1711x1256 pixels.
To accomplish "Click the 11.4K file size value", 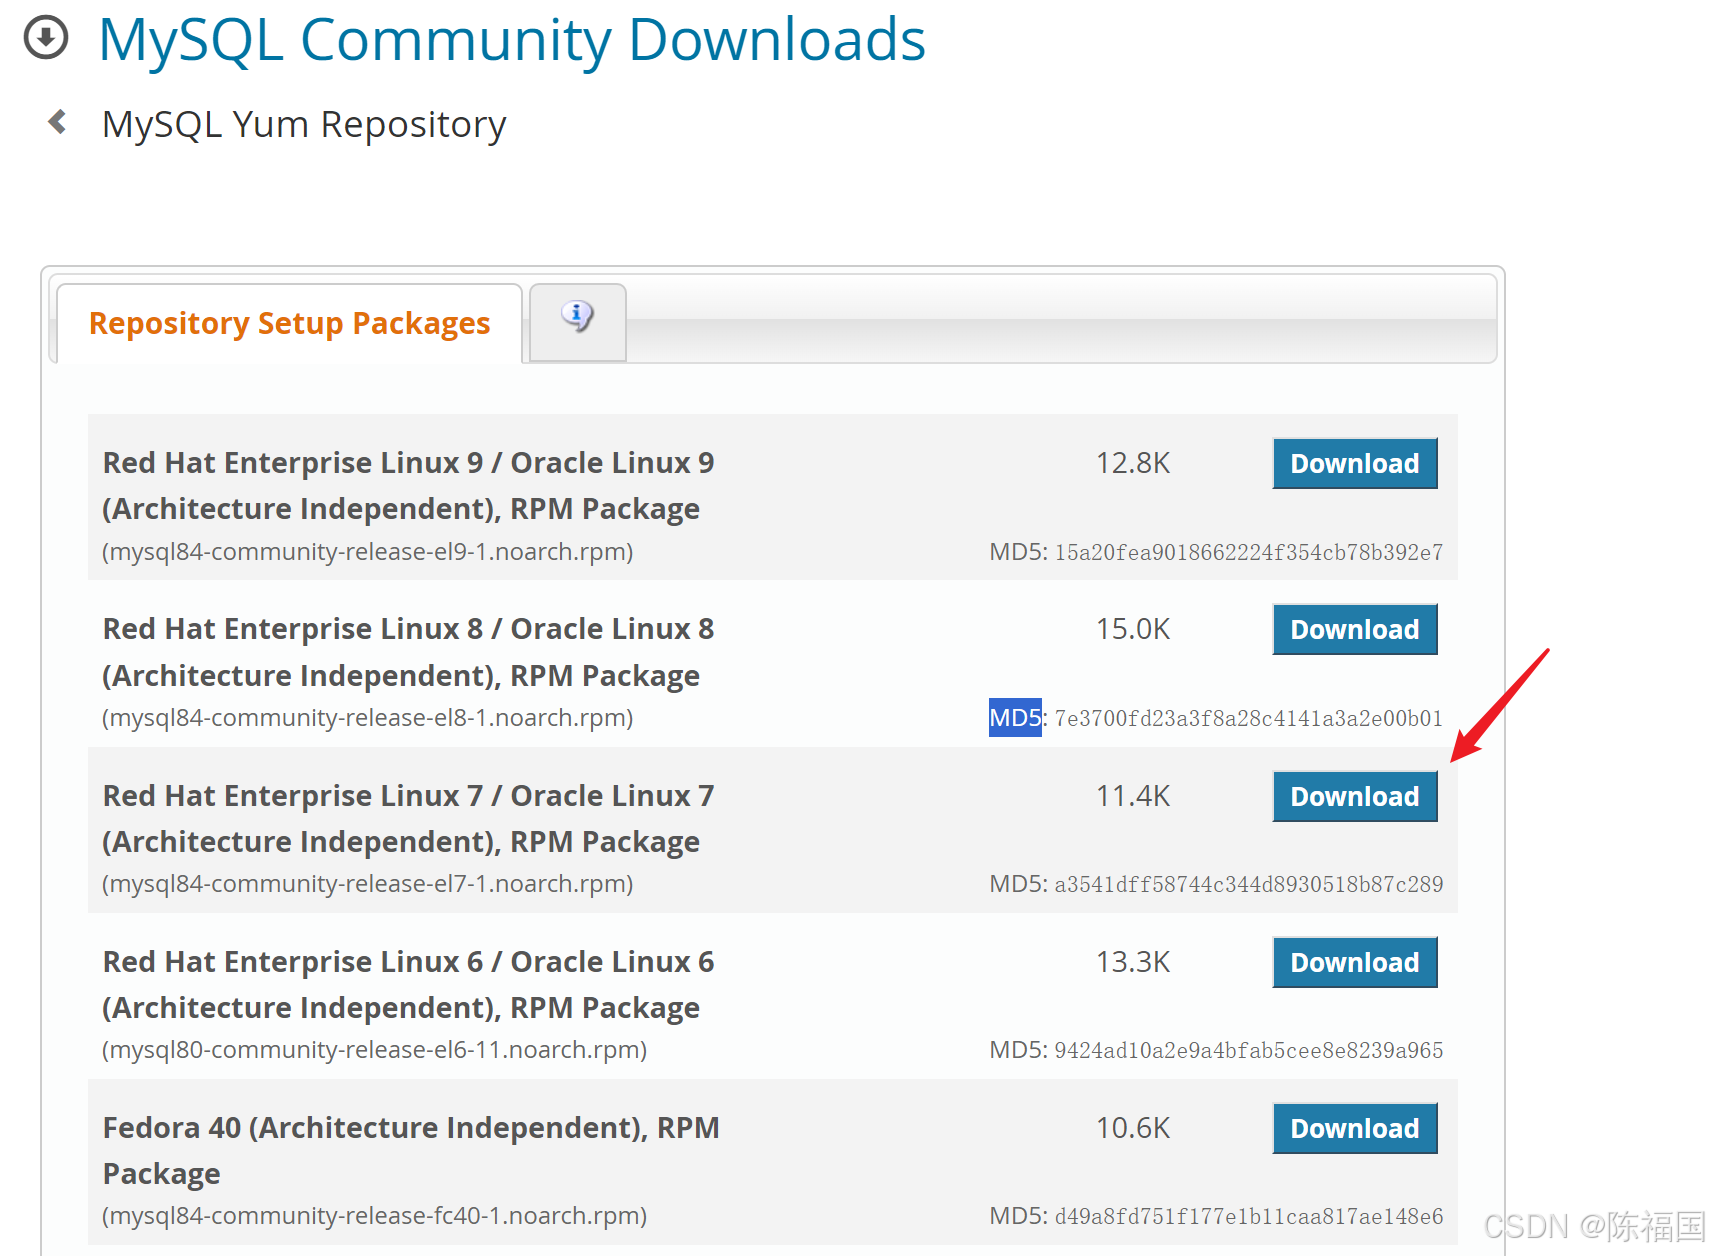I will (1133, 796).
